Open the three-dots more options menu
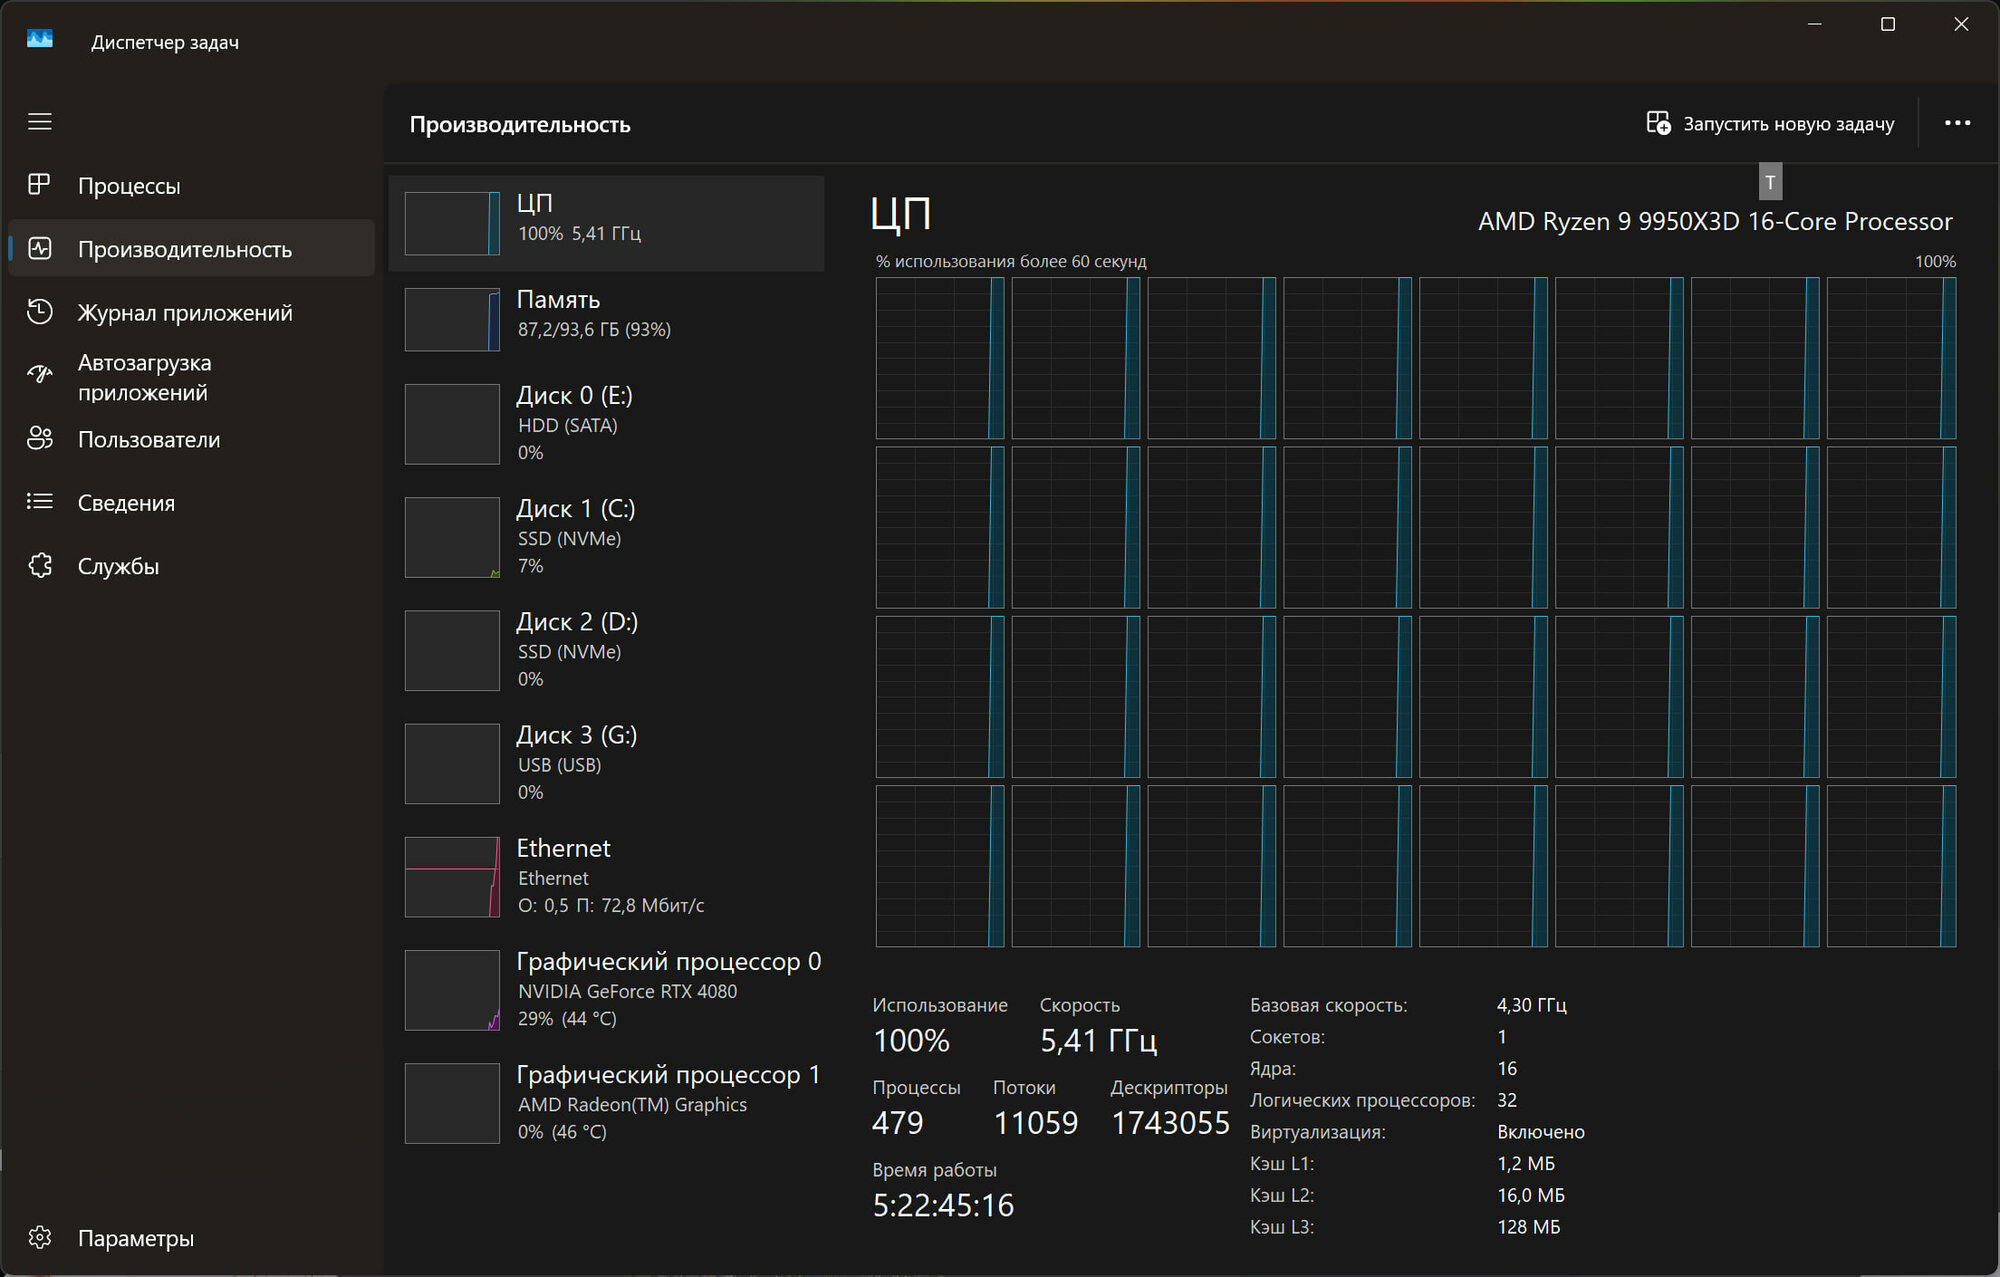 coord(1957,123)
